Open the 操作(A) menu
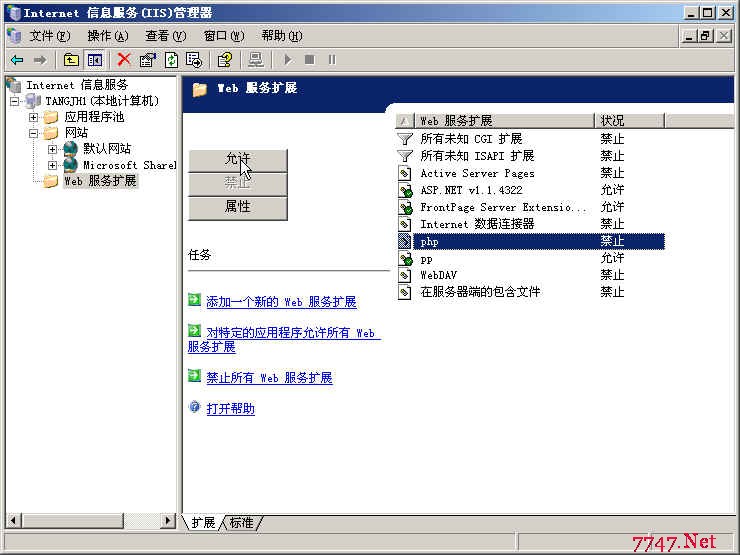 (x=108, y=36)
